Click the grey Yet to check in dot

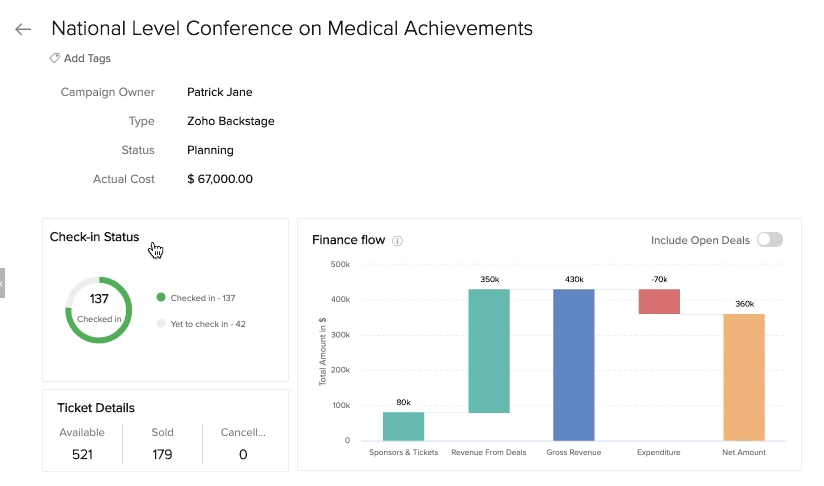point(160,324)
